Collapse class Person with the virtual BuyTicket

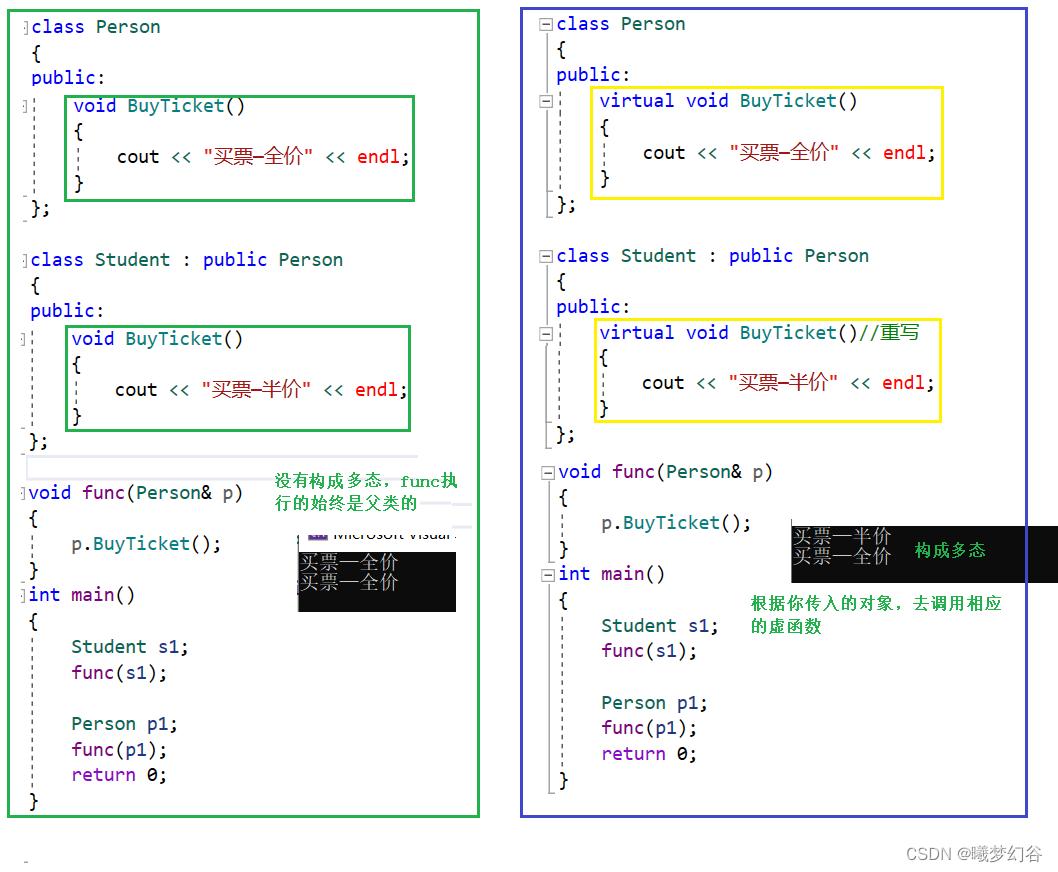[546, 25]
